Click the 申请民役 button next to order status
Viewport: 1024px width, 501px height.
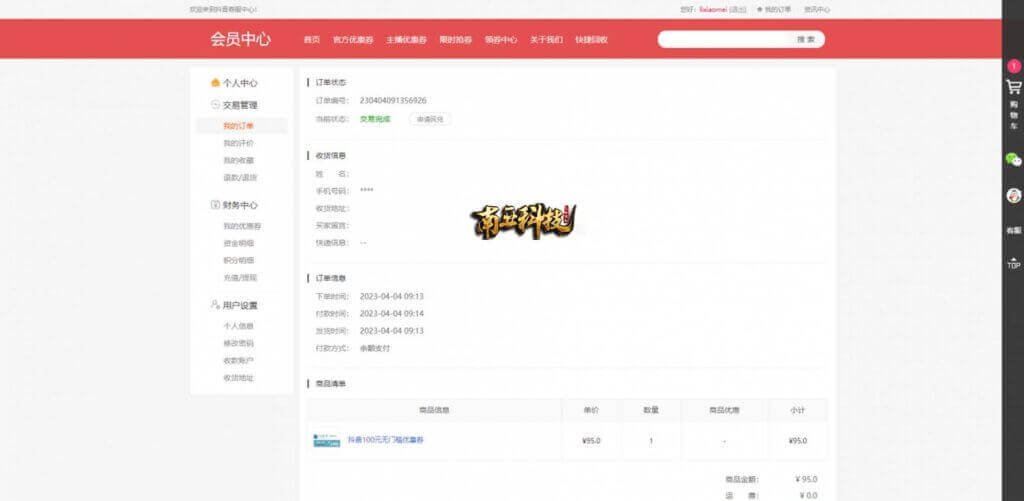coord(428,119)
